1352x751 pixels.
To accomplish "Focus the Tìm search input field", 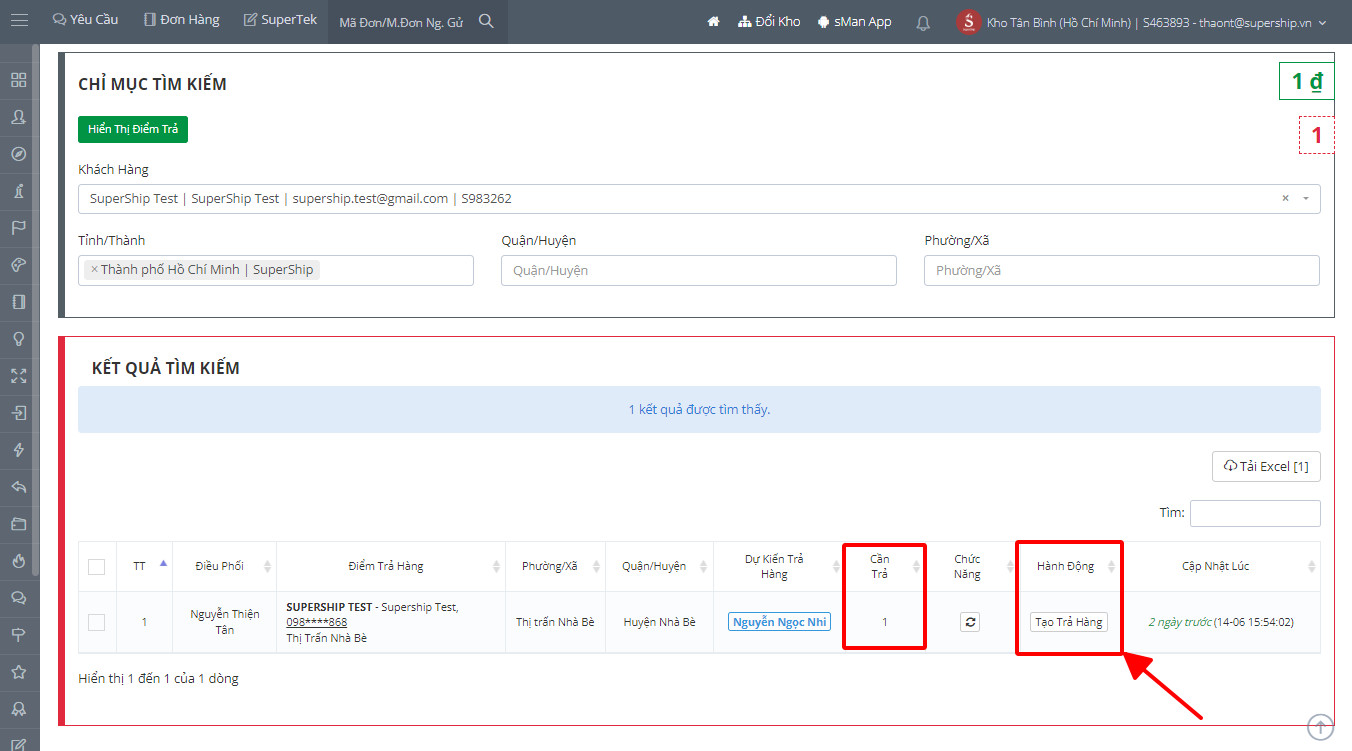I will pyautogui.click(x=1255, y=513).
